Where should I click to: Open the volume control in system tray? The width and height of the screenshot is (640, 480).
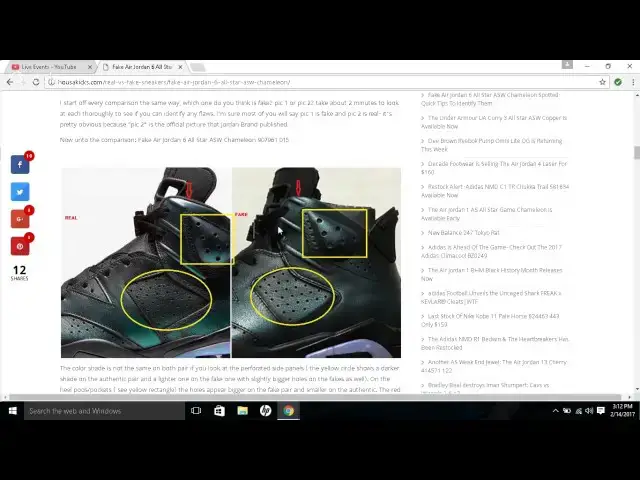point(589,411)
